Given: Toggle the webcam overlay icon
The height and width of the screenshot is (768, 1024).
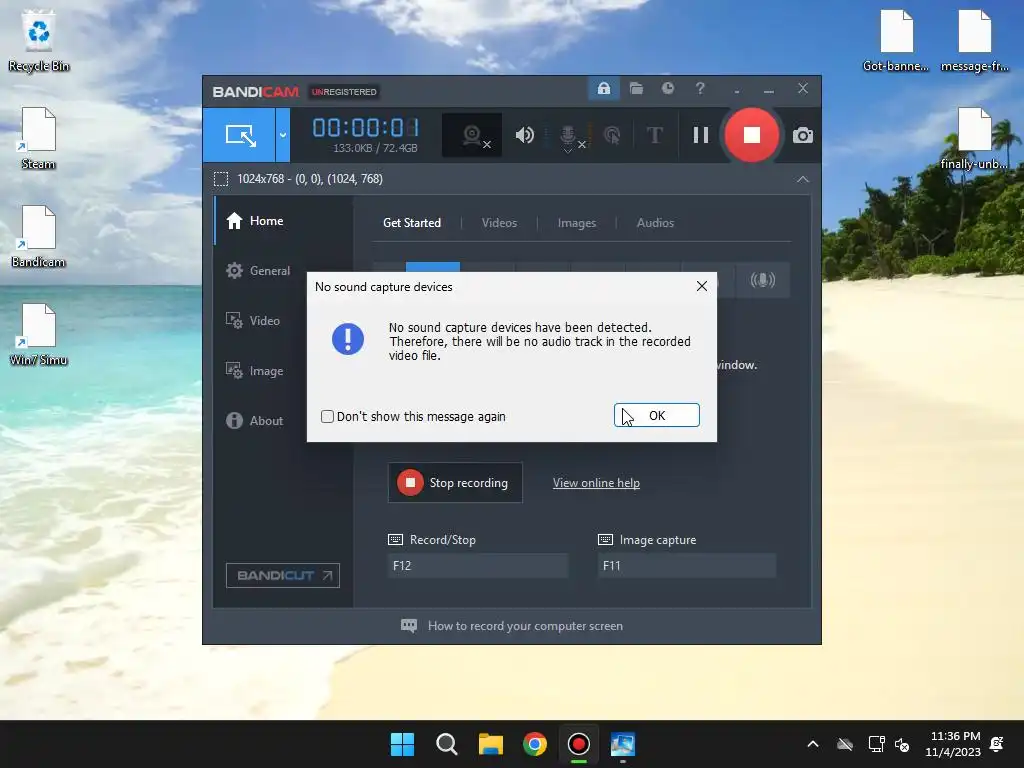Looking at the screenshot, I should [x=472, y=135].
